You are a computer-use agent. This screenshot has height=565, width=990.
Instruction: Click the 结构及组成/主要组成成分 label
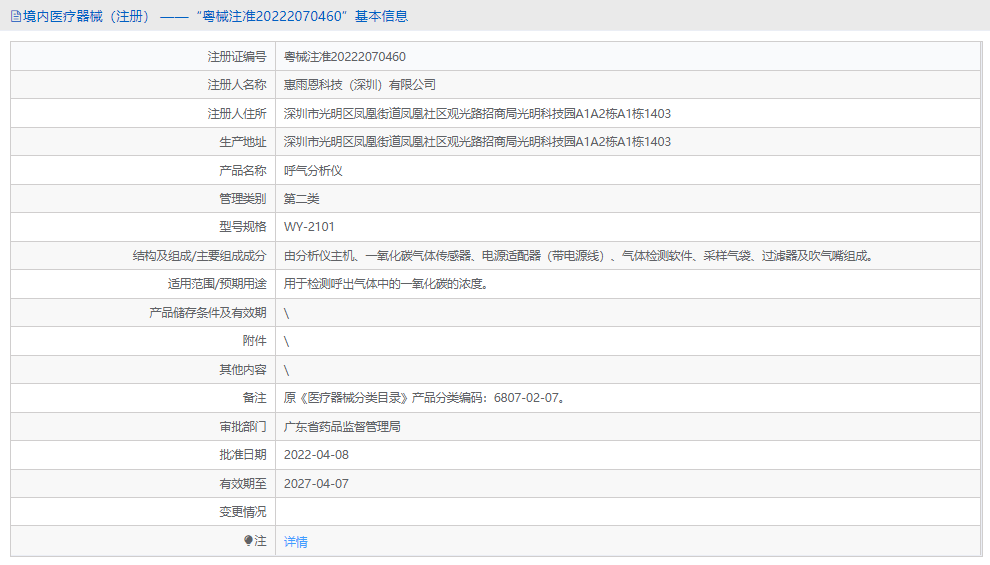pyautogui.click(x=200, y=256)
